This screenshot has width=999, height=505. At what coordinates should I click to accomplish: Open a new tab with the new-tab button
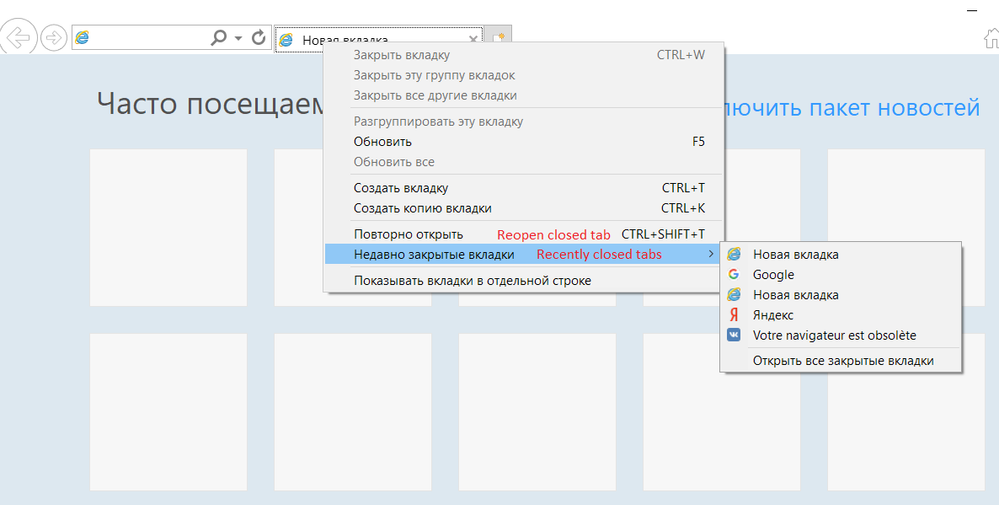pyautogui.click(x=498, y=38)
